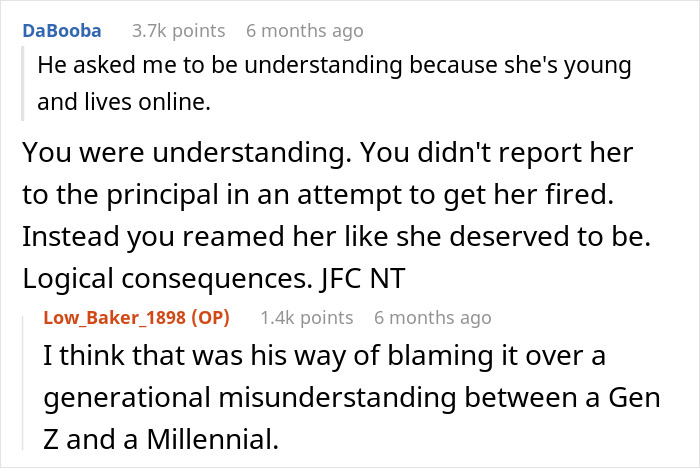700x468 pixels.
Task: Open DaBooba comment's 6 months ago timestamp
Action: (304, 31)
